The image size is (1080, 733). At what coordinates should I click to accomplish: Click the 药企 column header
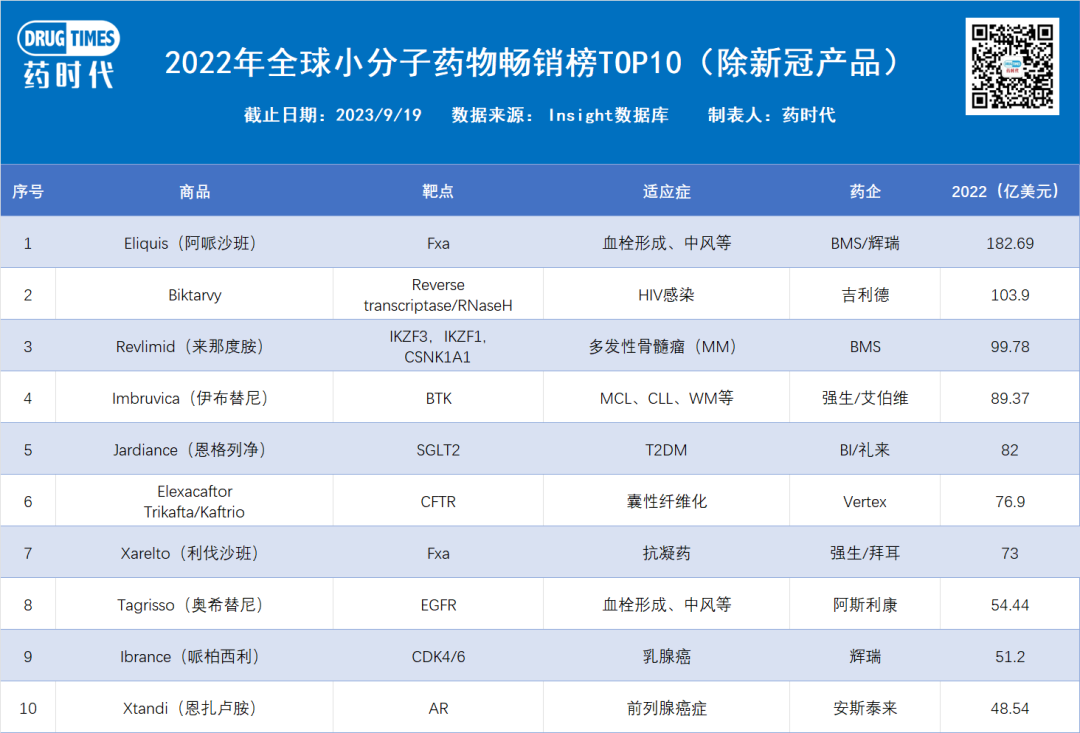(865, 191)
